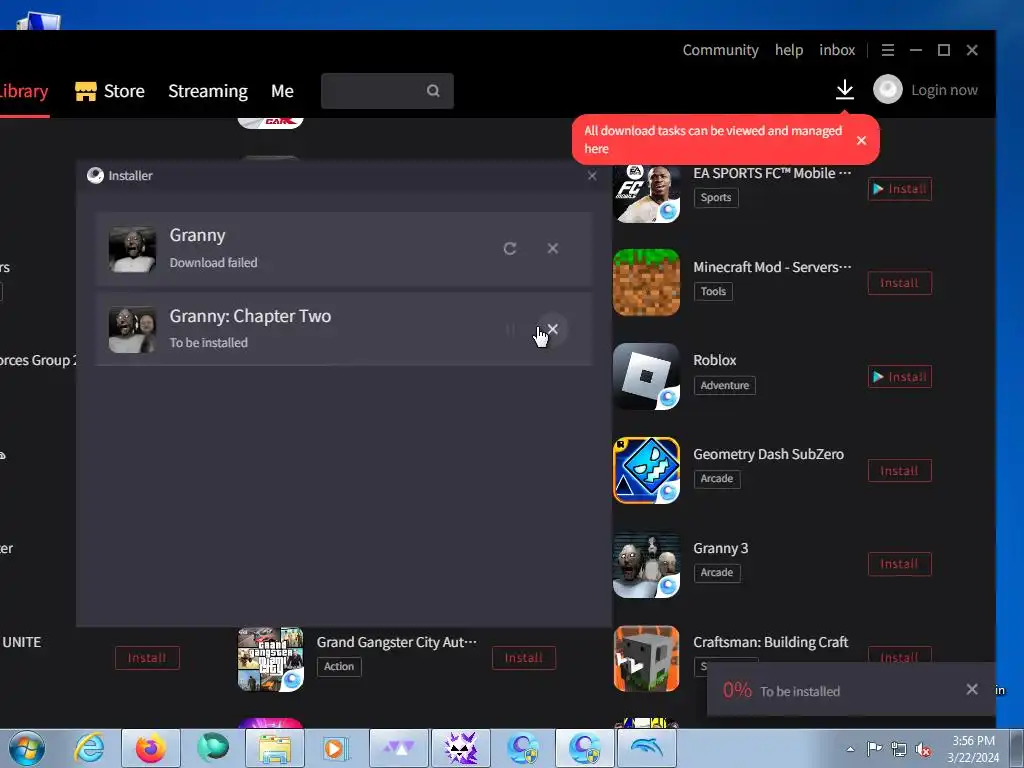The height and width of the screenshot is (768, 1024).
Task: Open the Windows Start button
Action: [x=27, y=748]
